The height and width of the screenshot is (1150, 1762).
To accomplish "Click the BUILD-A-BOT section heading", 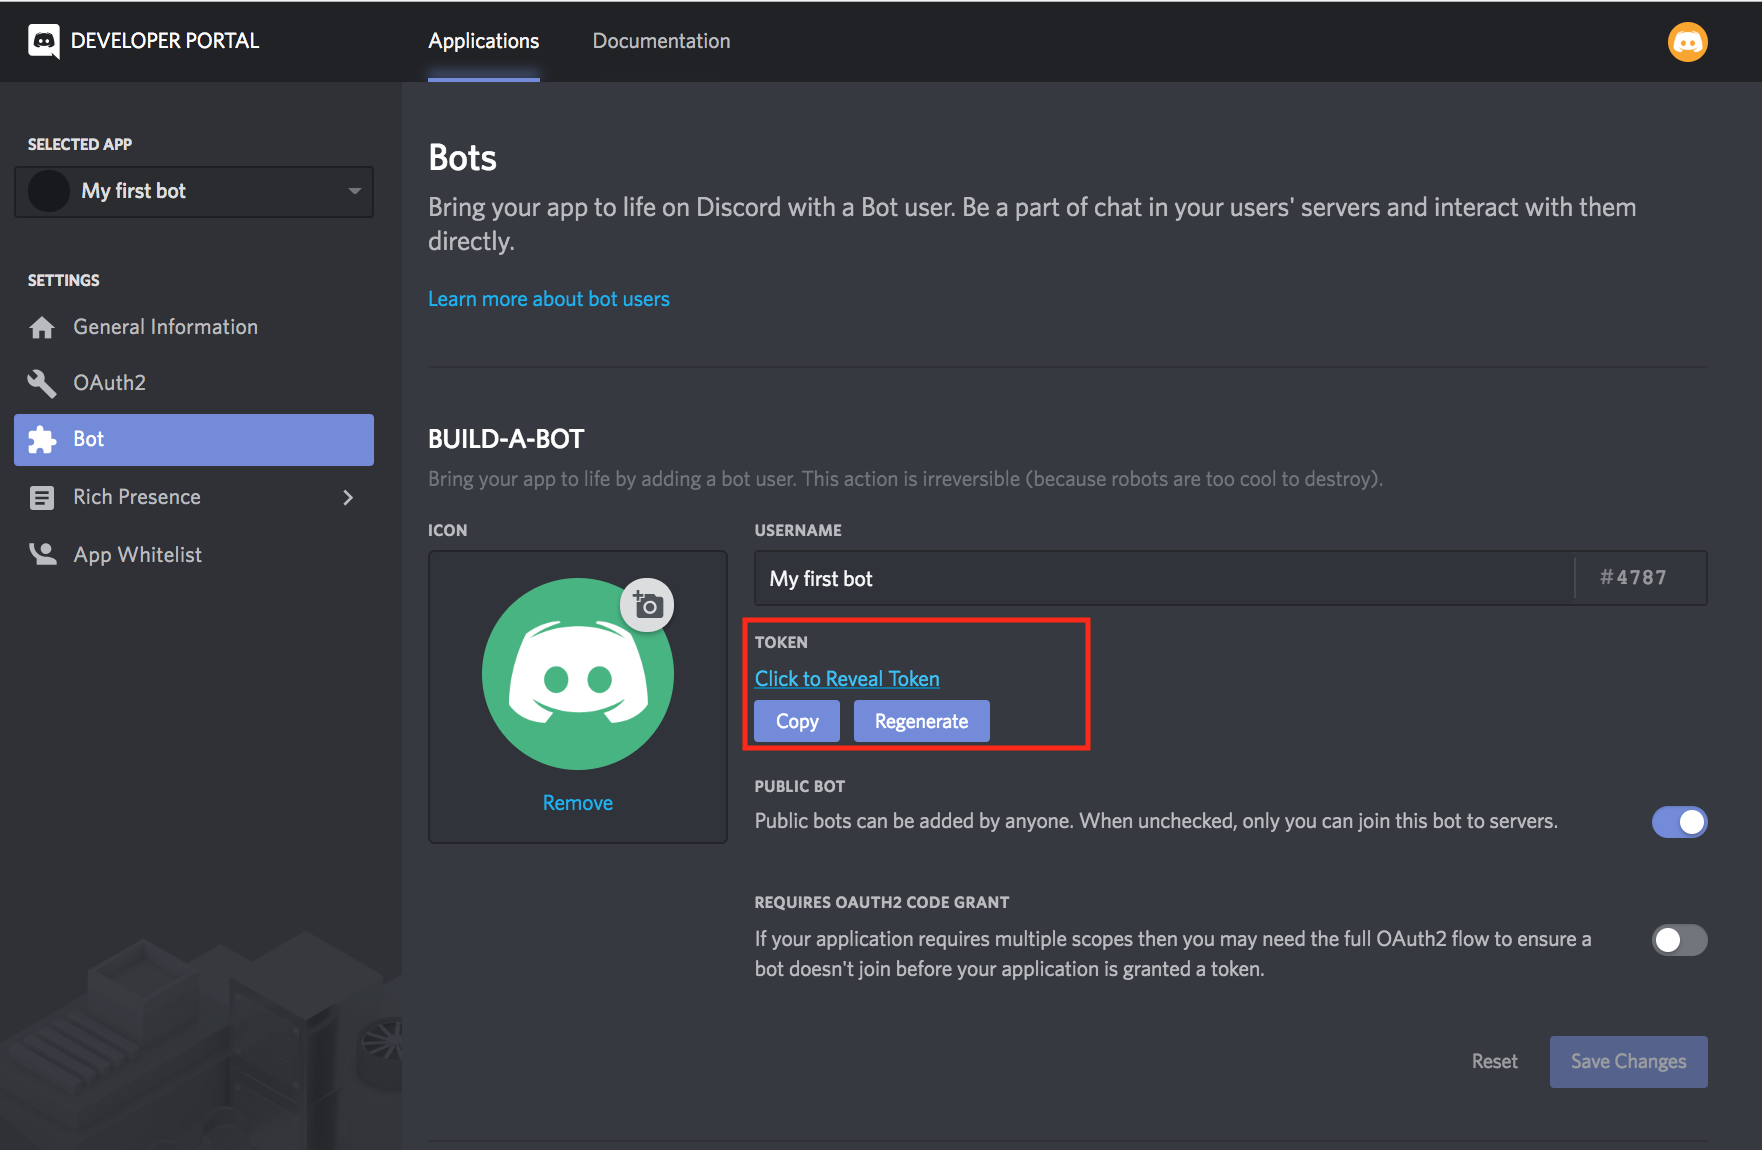I will [506, 439].
